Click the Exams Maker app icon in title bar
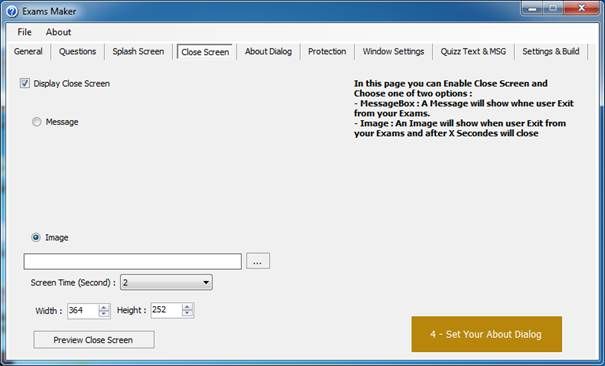This screenshot has height=366, width=605. 12,11
